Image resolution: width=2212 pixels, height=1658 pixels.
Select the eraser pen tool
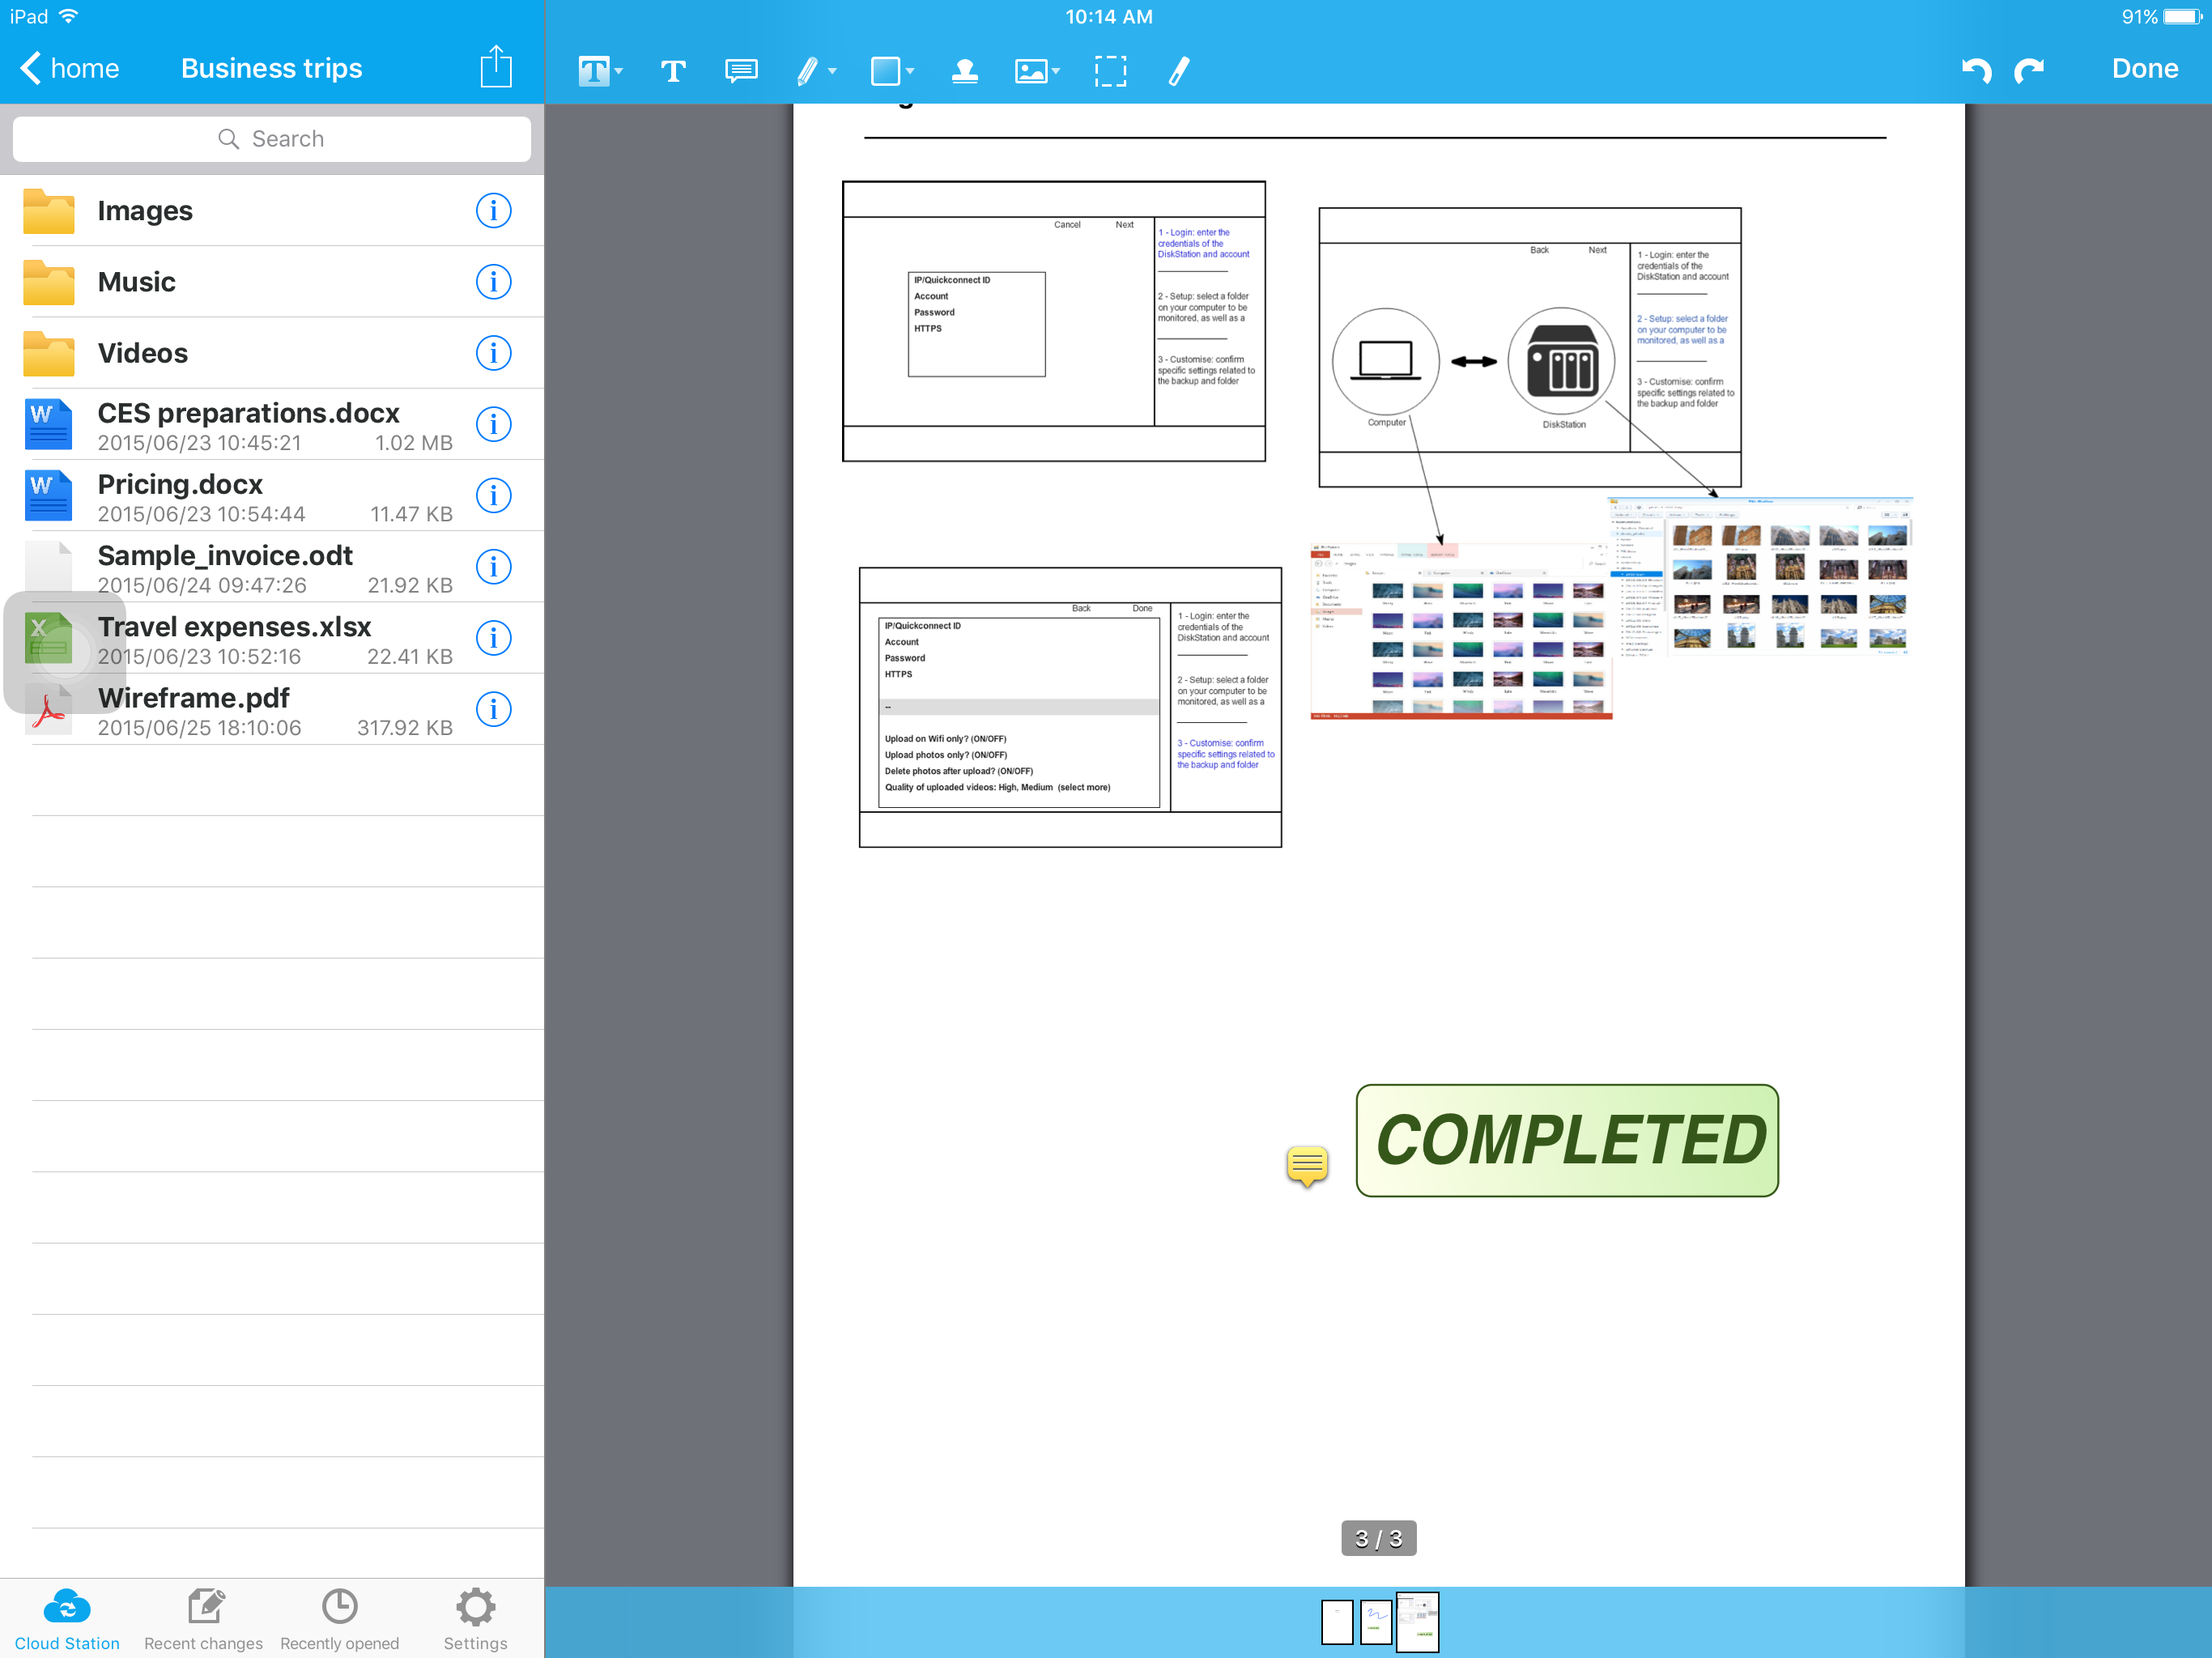click(x=1179, y=71)
